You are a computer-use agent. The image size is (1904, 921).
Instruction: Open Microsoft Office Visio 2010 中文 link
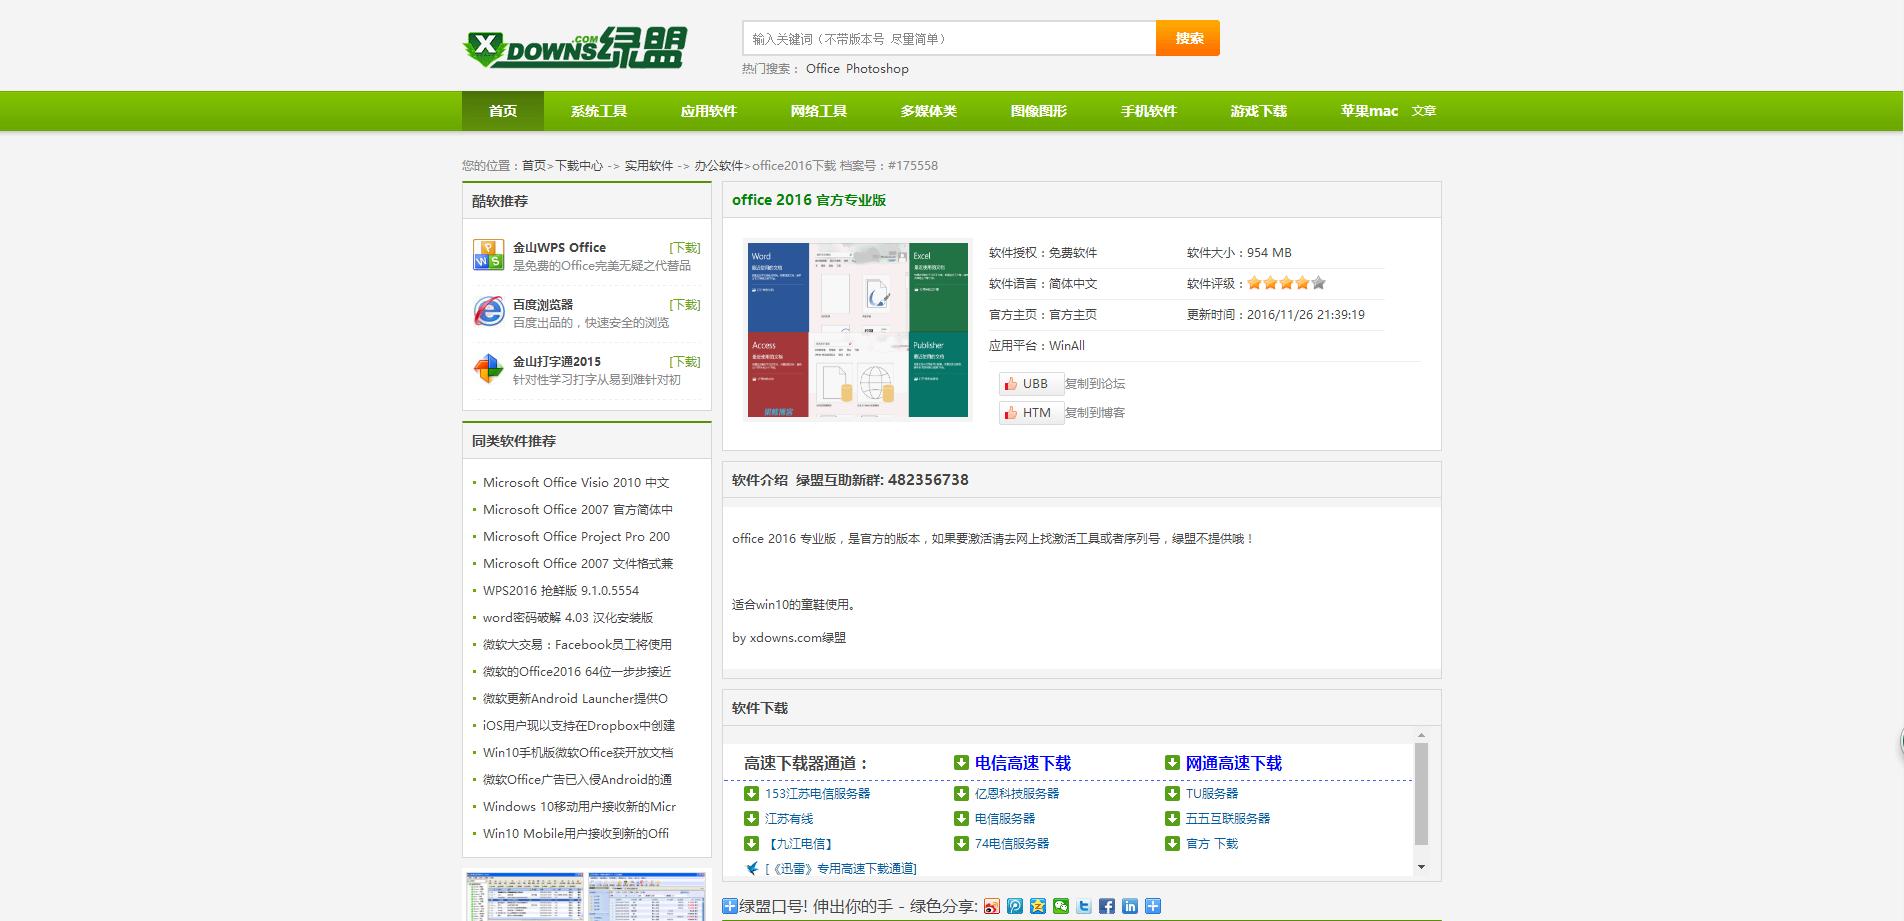click(577, 482)
